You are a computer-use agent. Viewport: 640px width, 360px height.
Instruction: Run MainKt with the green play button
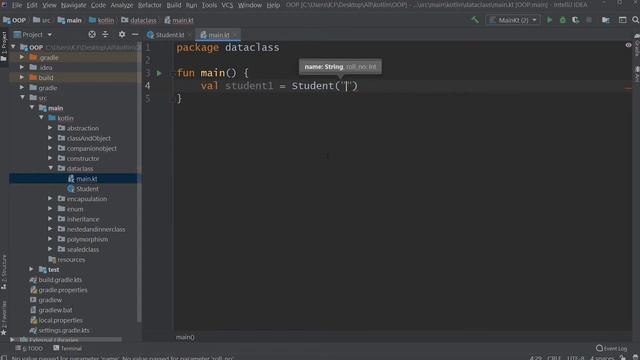click(x=549, y=20)
